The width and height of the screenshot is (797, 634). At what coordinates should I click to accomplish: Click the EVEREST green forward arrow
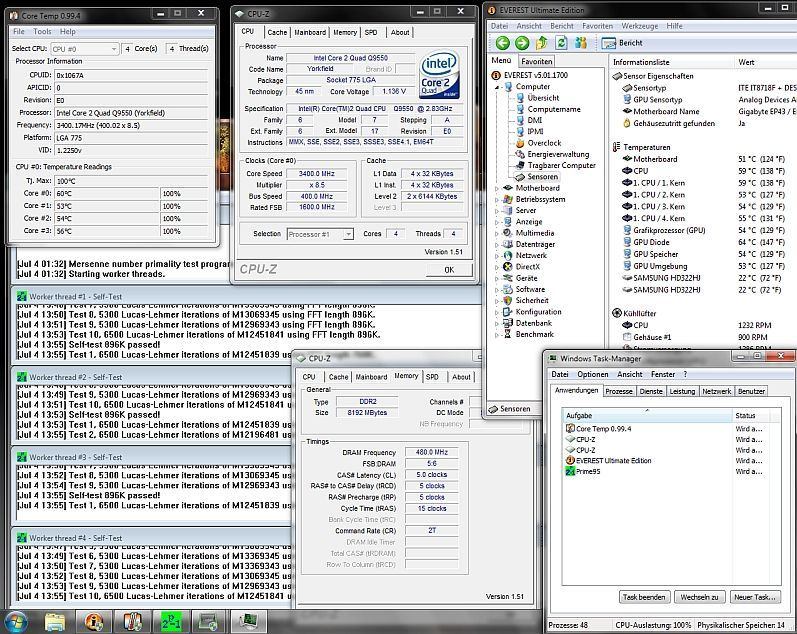(x=522, y=43)
